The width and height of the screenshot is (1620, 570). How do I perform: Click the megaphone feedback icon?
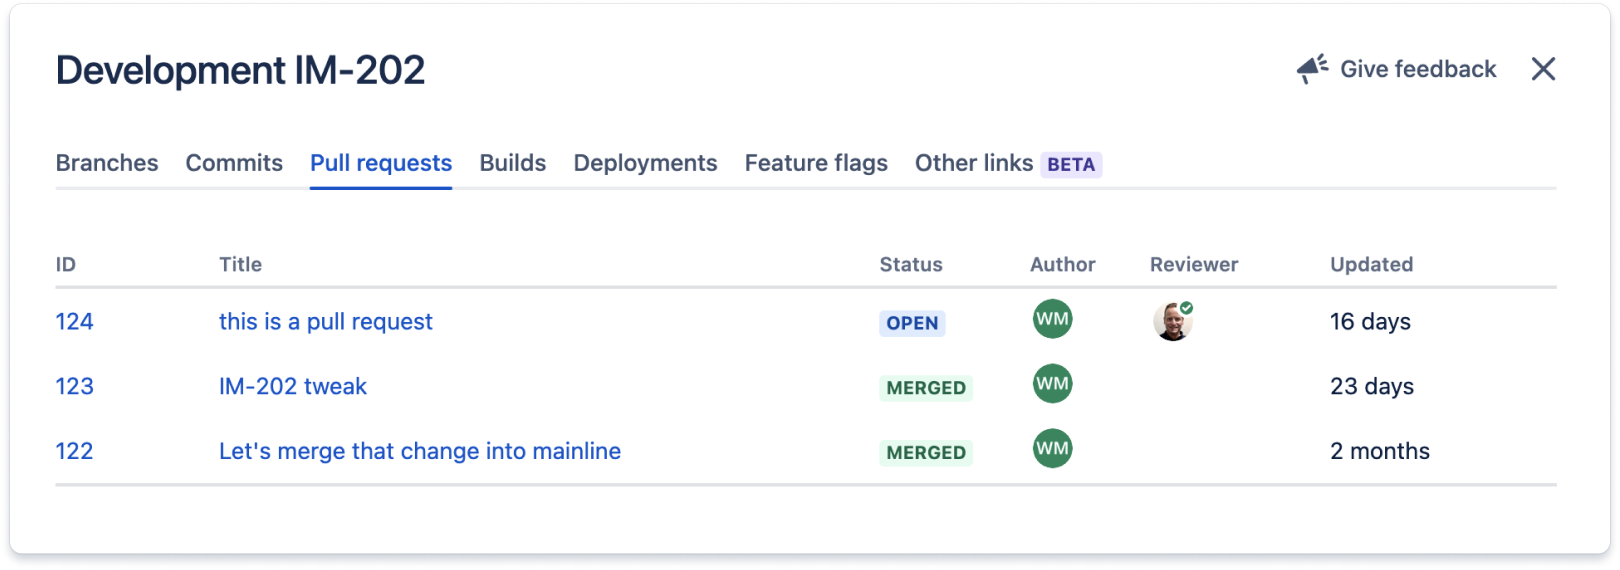[x=1312, y=69]
